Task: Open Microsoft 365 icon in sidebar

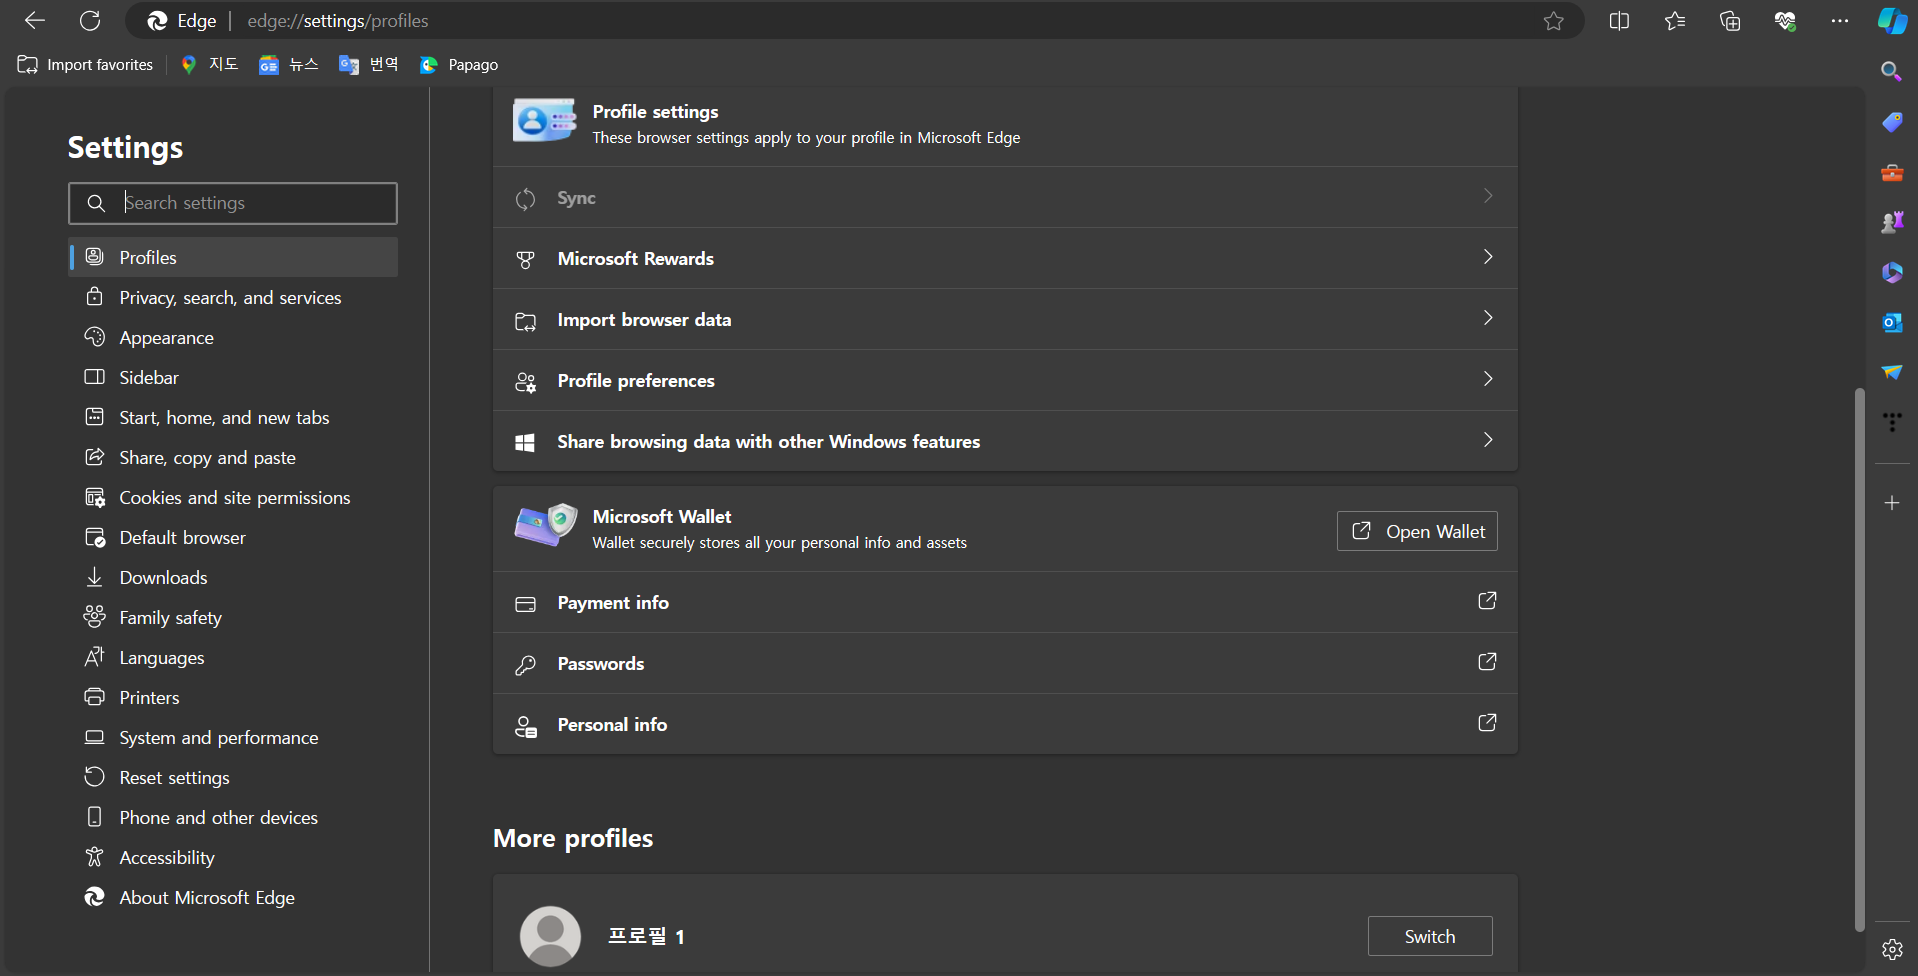Action: [1891, 272]
